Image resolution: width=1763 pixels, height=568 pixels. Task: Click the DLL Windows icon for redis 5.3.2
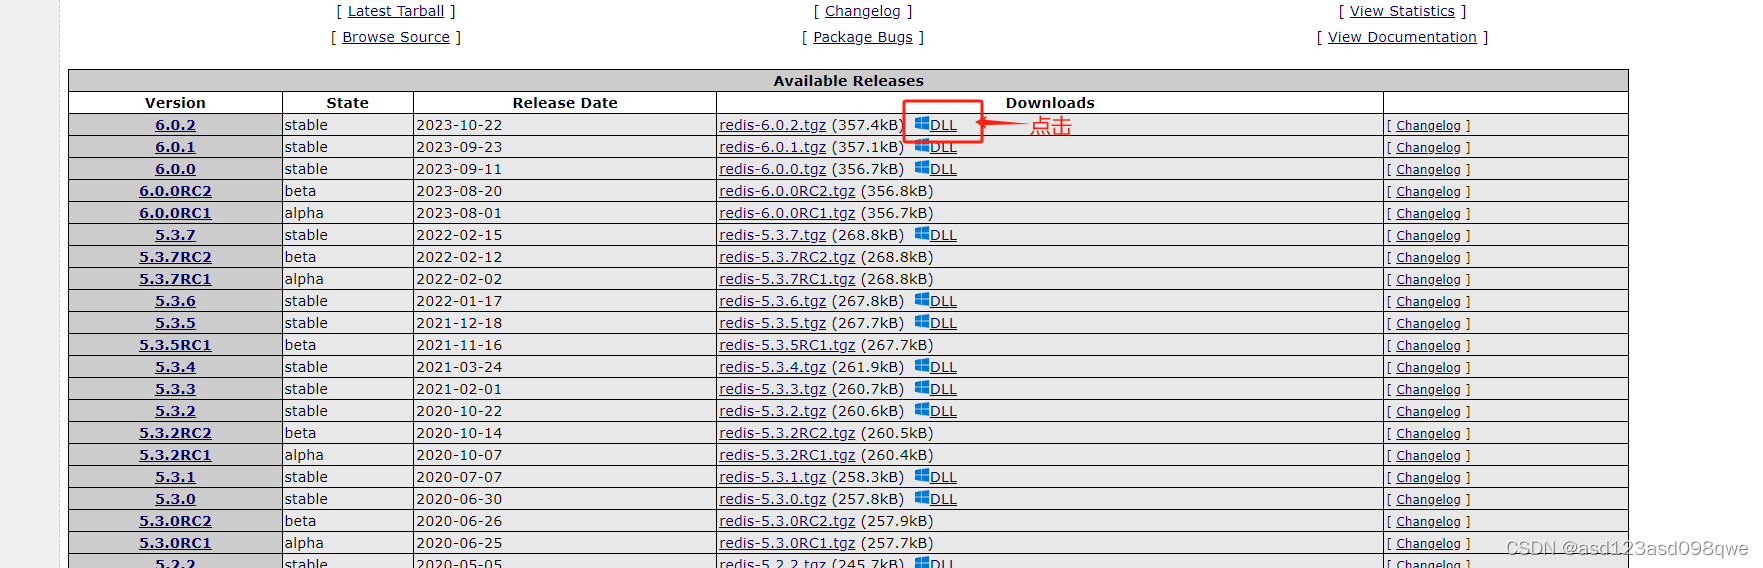click(921, 410)
